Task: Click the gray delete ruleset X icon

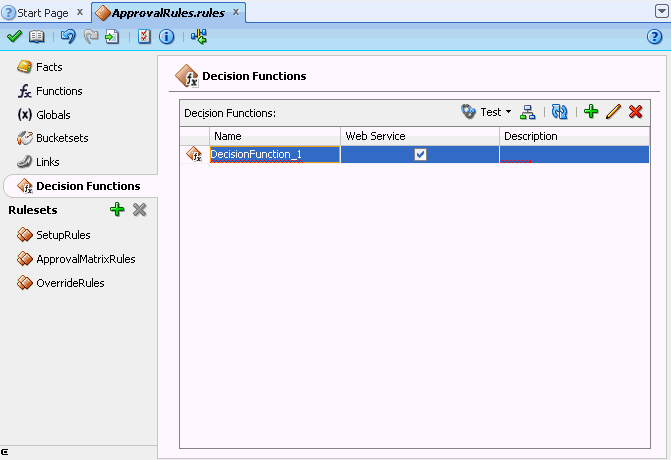Action: pyautogui.click(x=140, y=210)
